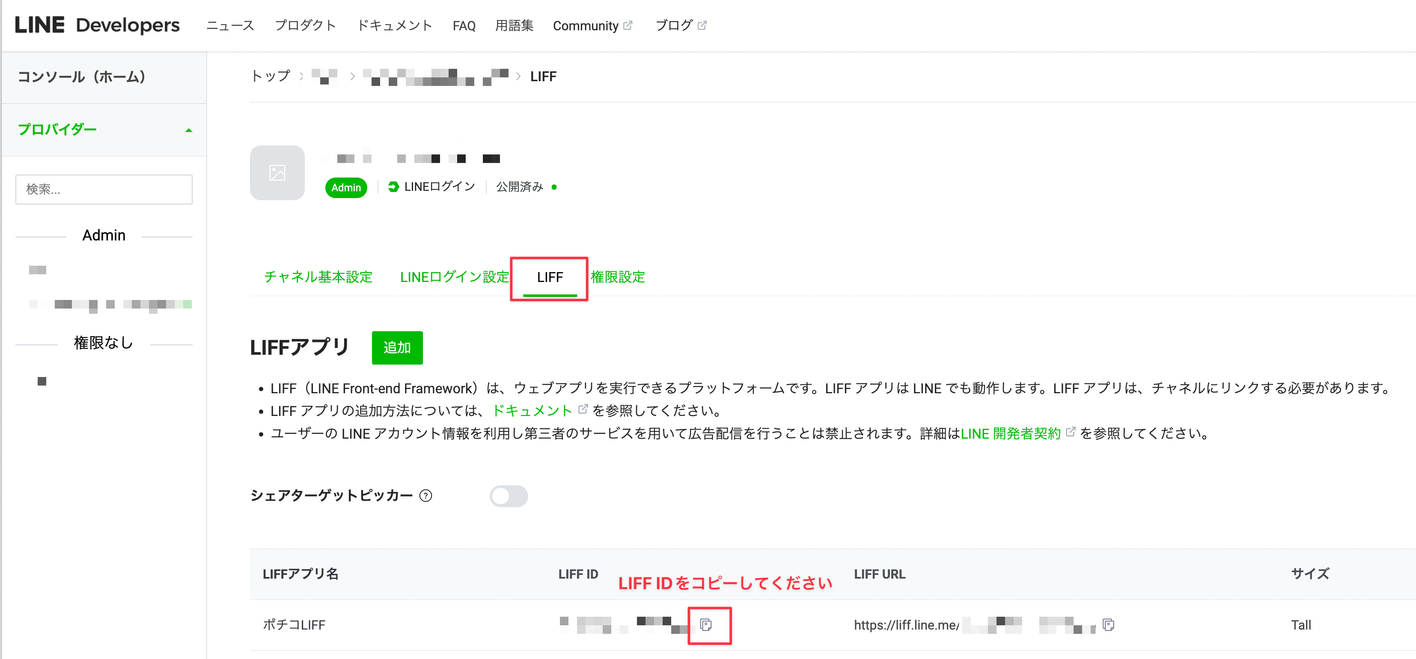Viewport: 1416px width, 659px height.
Task: Go to コンソール（ホーム） in sidebar
Action: pyautogui.click(x=82, y=77)
